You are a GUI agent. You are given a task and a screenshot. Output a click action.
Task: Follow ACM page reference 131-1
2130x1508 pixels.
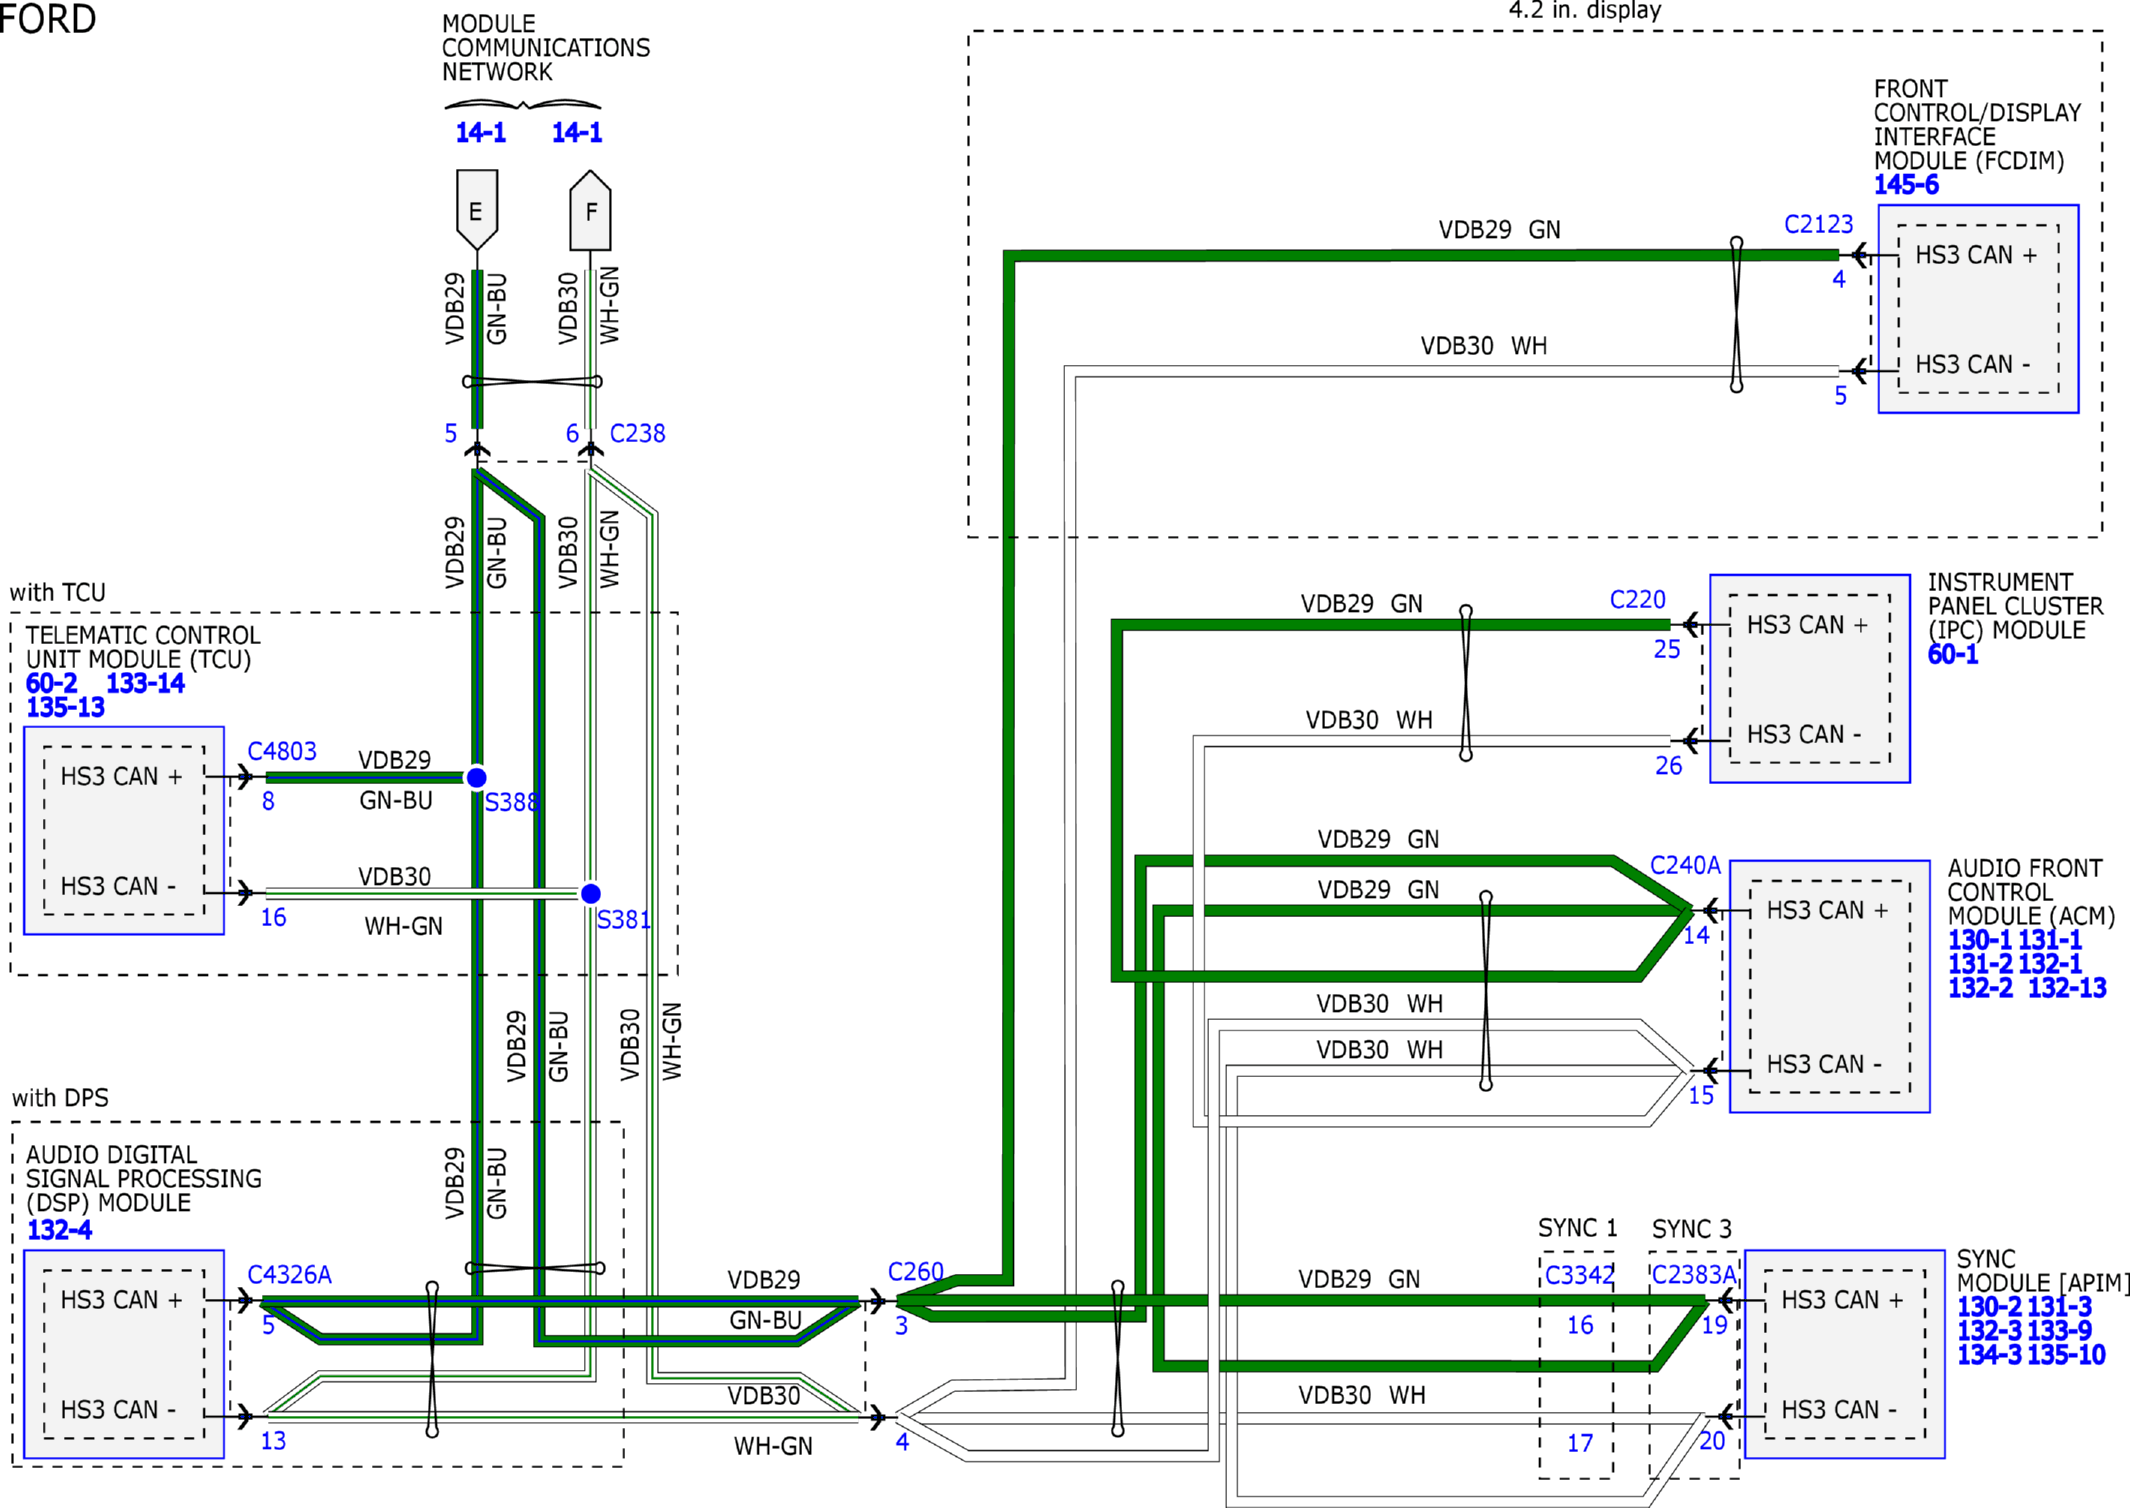(x=2050, y=940)
